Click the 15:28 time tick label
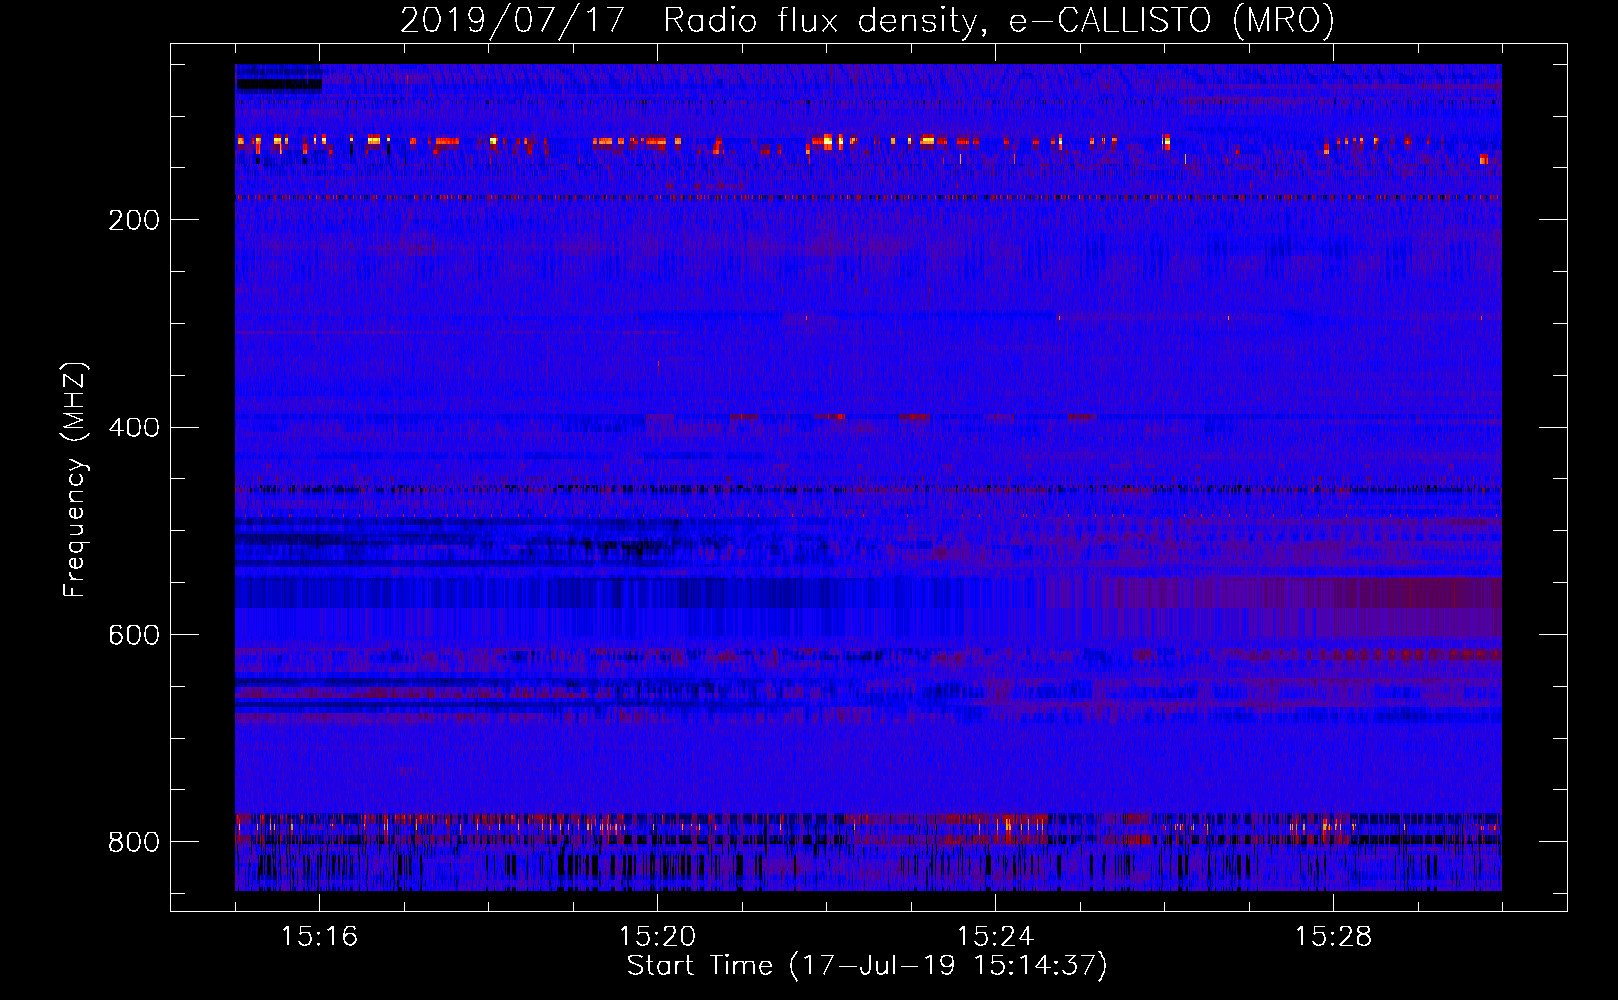 (x=1333, y=937)
